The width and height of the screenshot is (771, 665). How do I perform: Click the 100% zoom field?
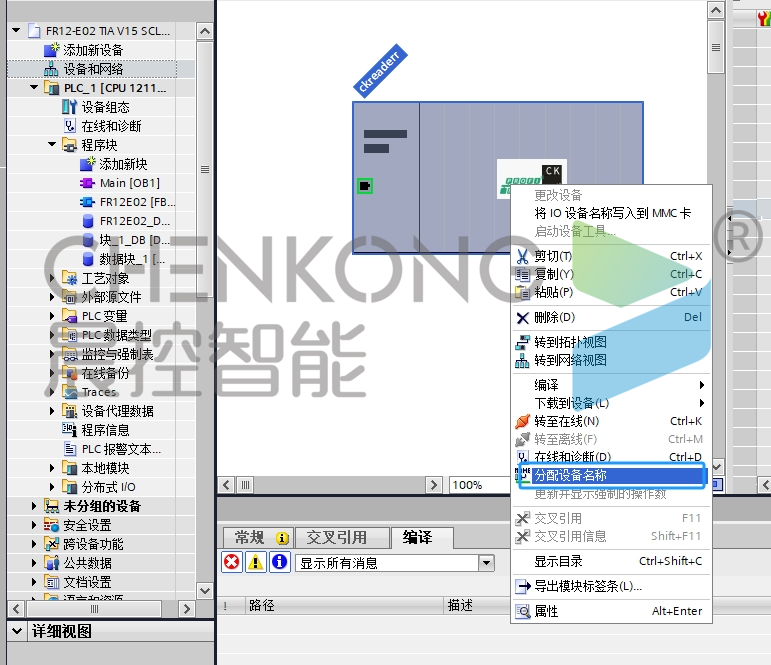(479, 485)
